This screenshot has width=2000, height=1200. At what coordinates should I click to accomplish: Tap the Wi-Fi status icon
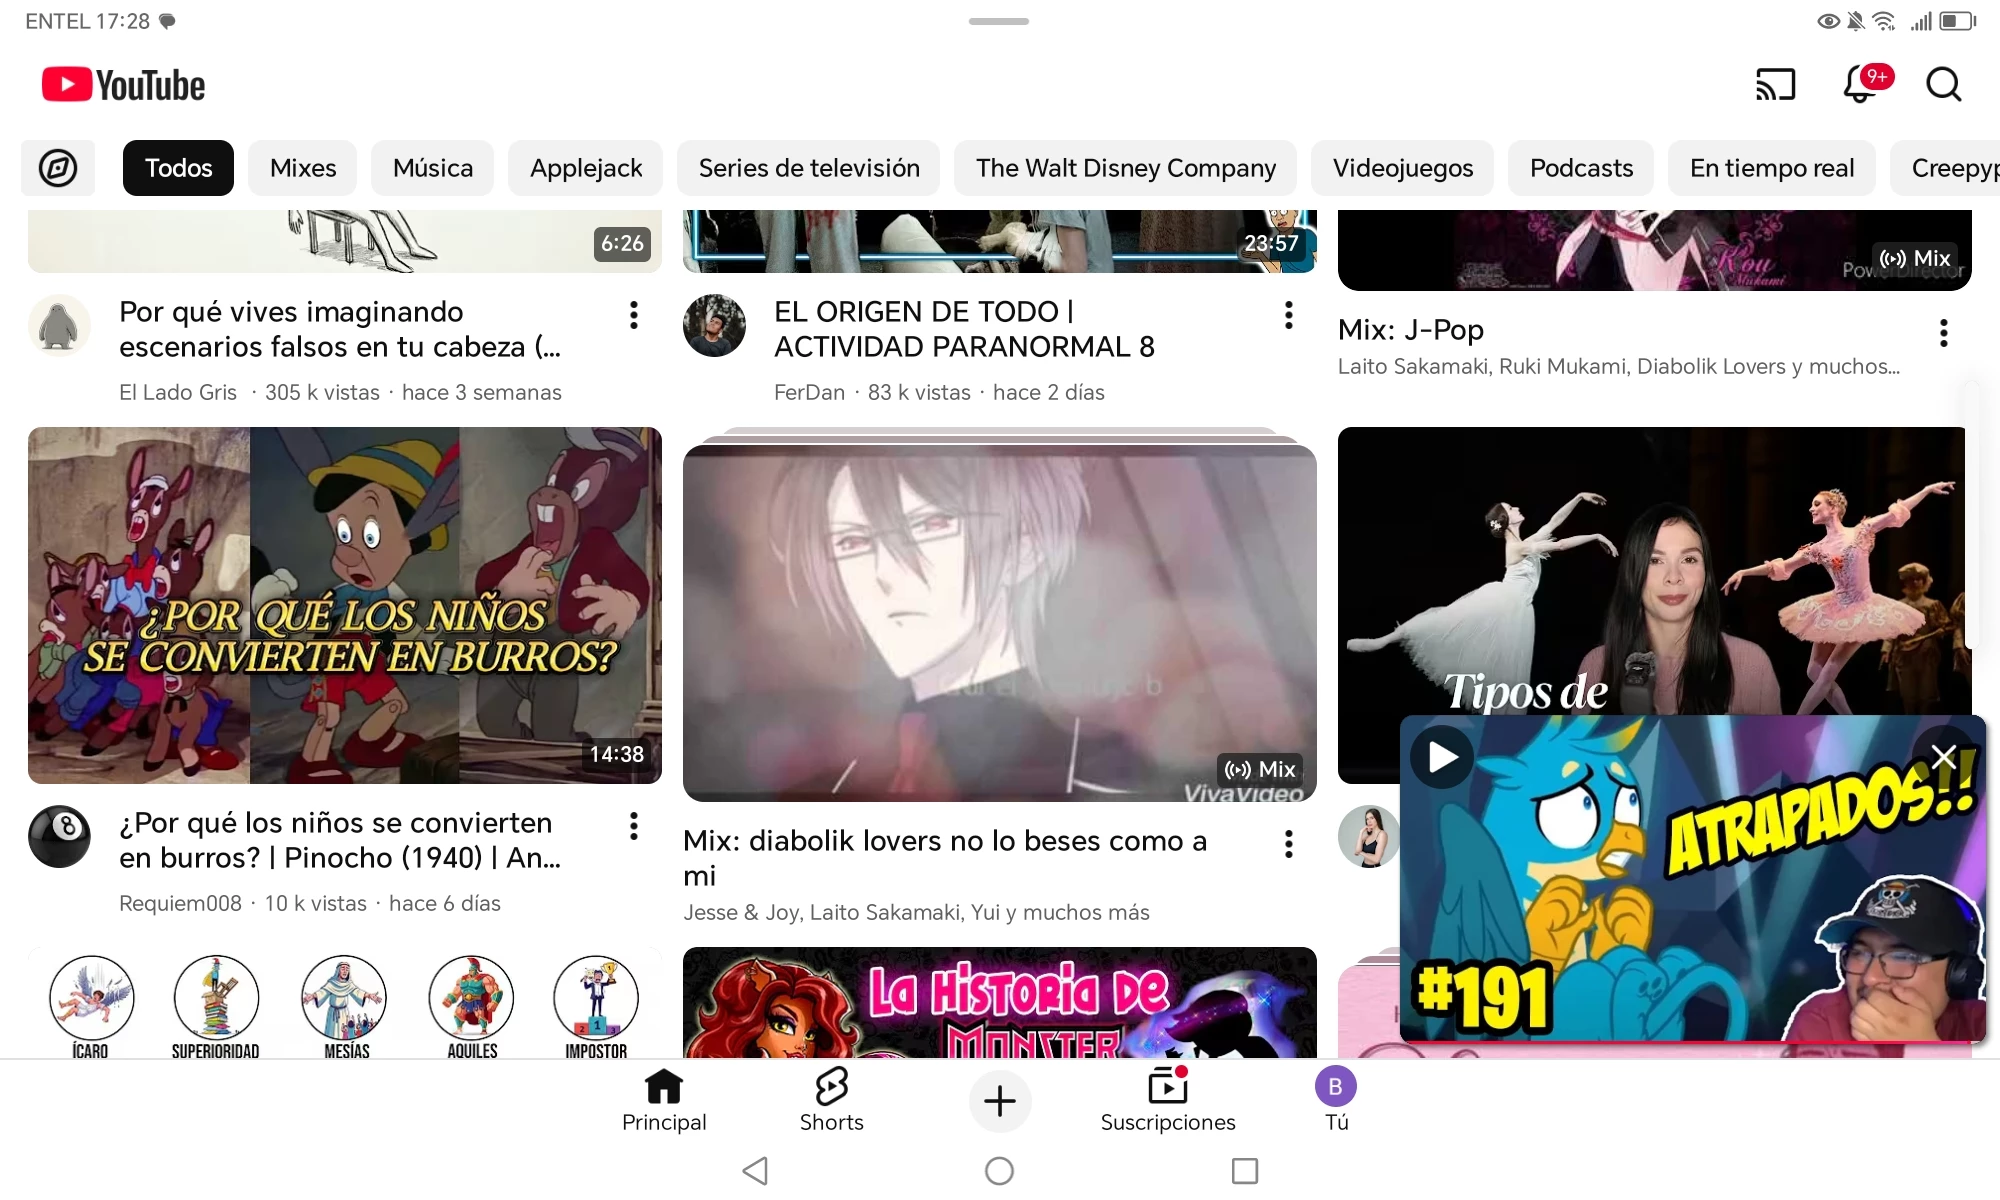[1884, 21]
